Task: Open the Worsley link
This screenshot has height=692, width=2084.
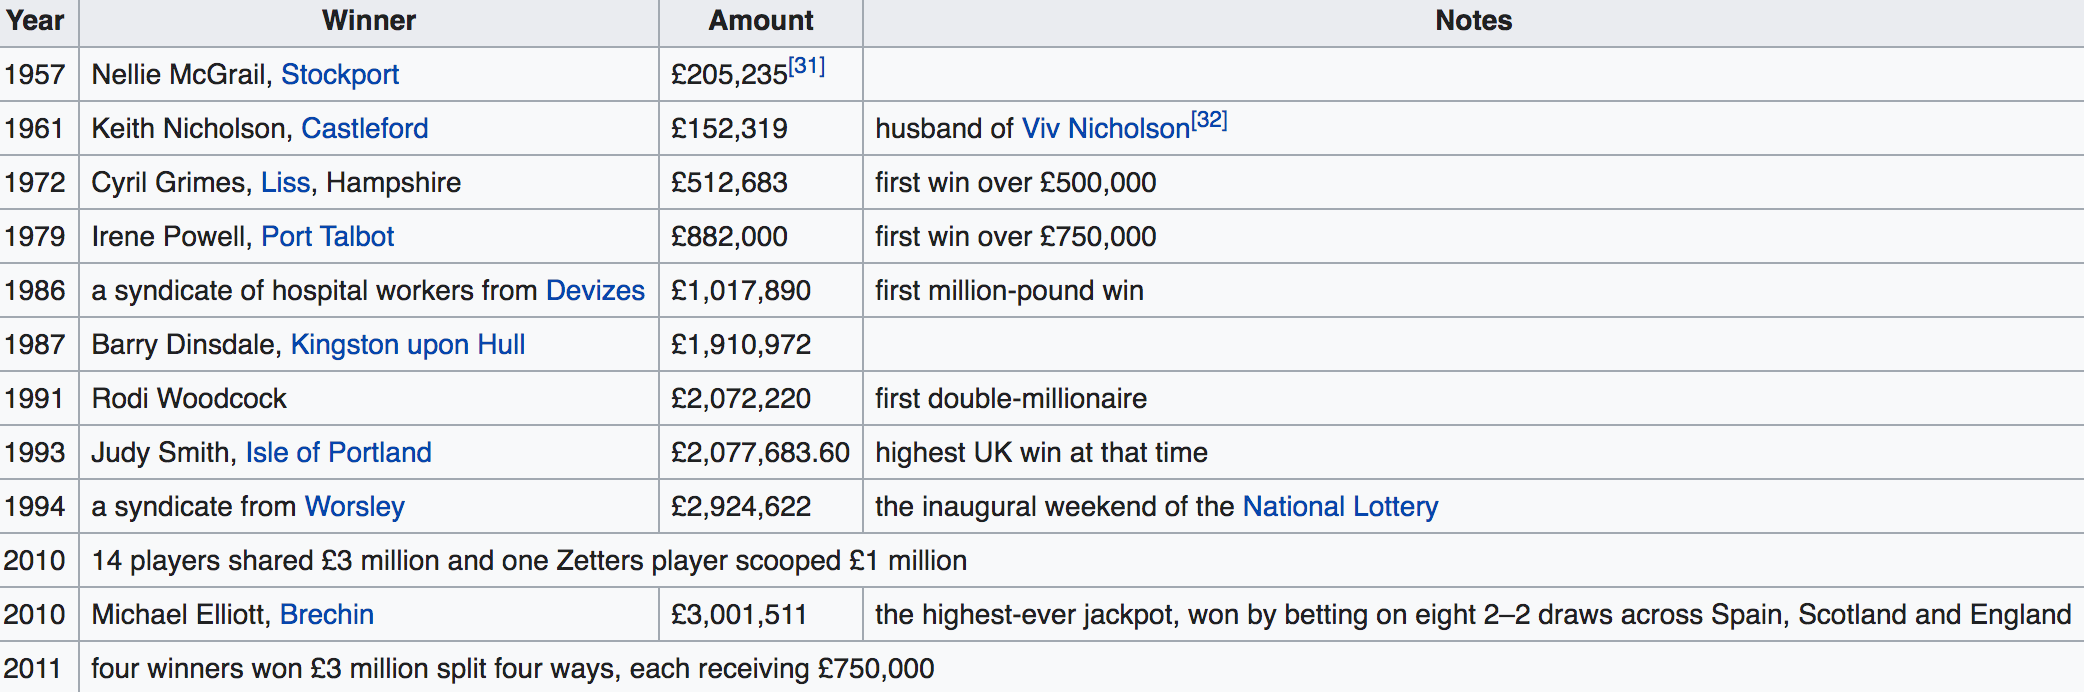Action: (355, 507)
